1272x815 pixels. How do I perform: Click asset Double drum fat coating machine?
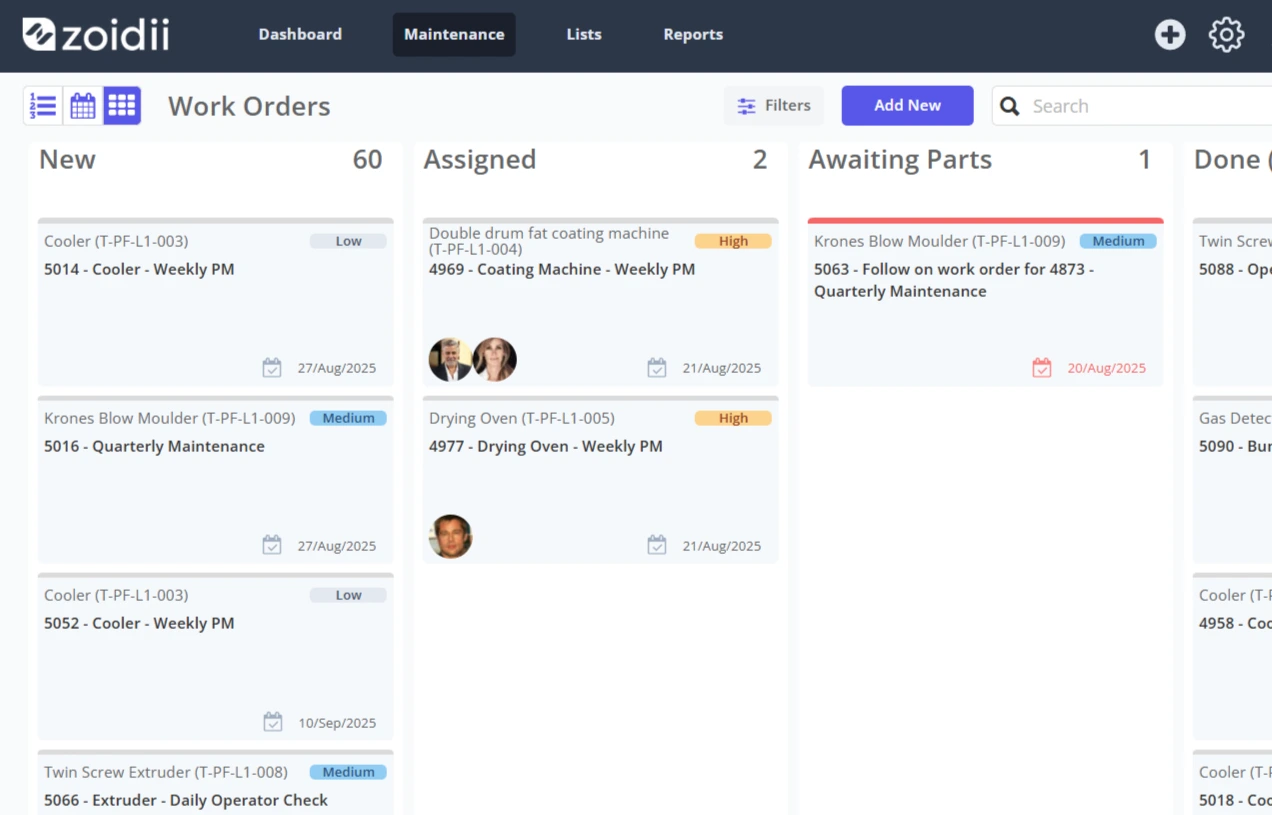[x=549, y=241]
